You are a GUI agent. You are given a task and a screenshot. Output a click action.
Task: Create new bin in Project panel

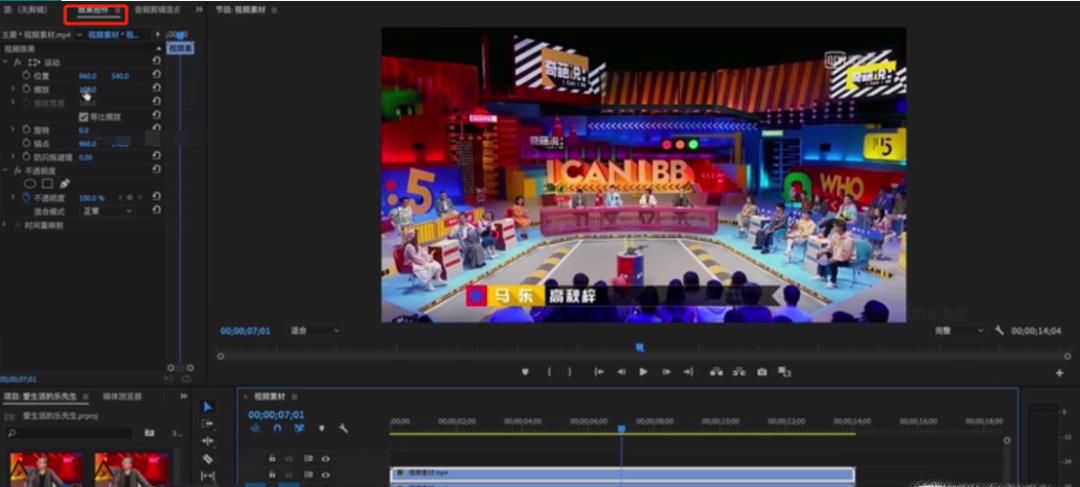point(149,433)
